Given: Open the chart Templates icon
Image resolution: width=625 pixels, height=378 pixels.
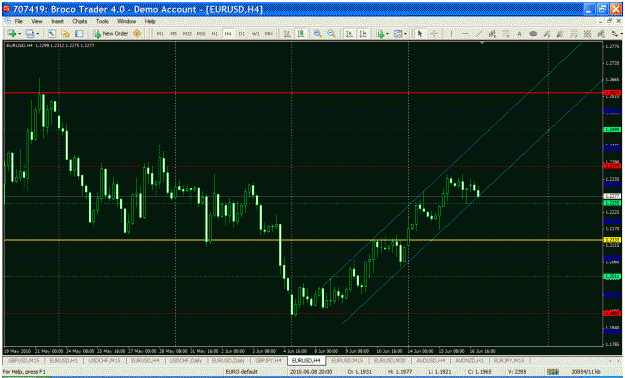Looking at the screenshot, I should [x=398, y=34].
